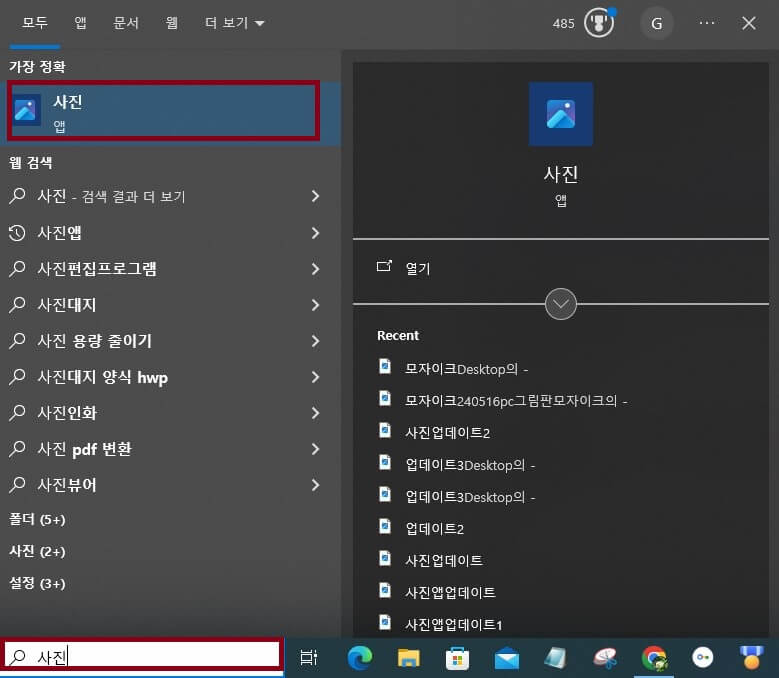
Task: Click the open icon beside 열기
Action: click(x=384, y=267)
